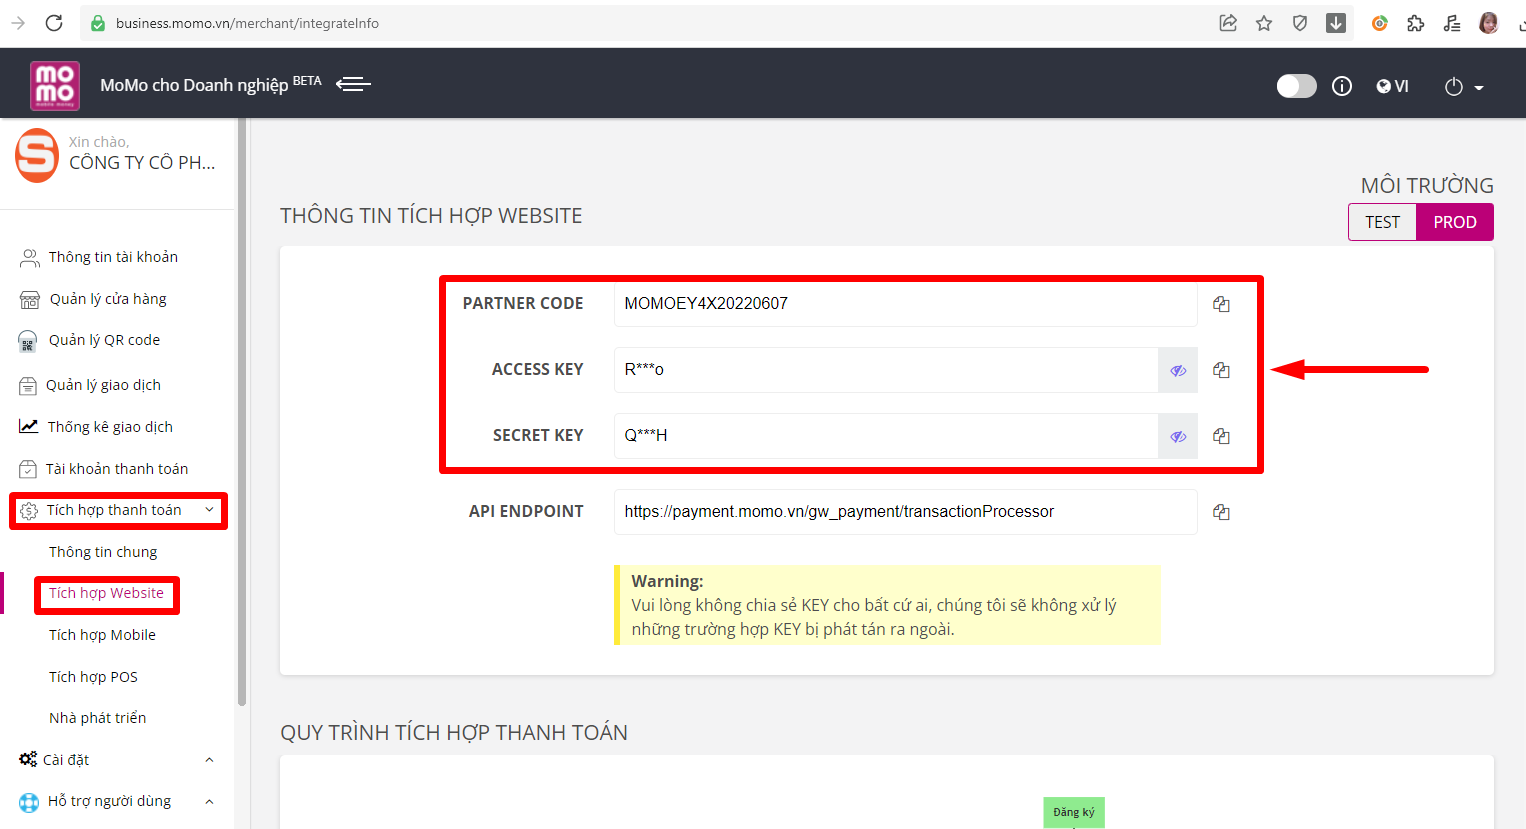Select Tích hợp Website submenu
Screen dimensions: 1526x829
pos(106,593)
